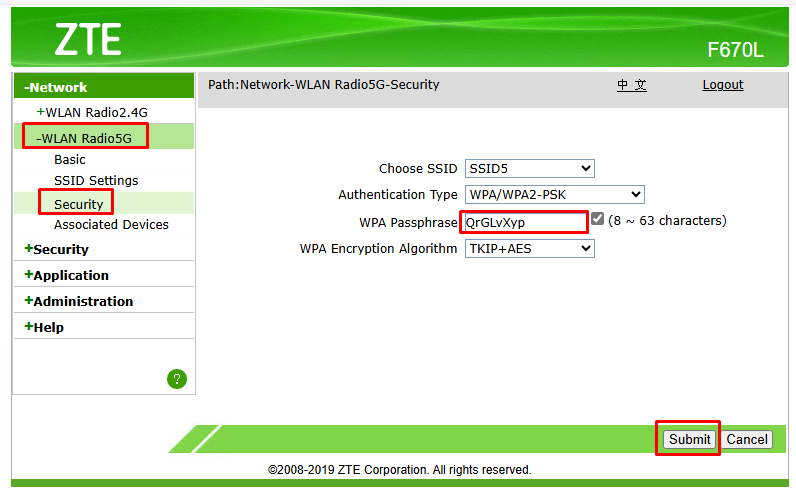Image resolution: width=796 pixels, height=490 pixels.
Task: Expand the Help section
Action: [44, 327]
